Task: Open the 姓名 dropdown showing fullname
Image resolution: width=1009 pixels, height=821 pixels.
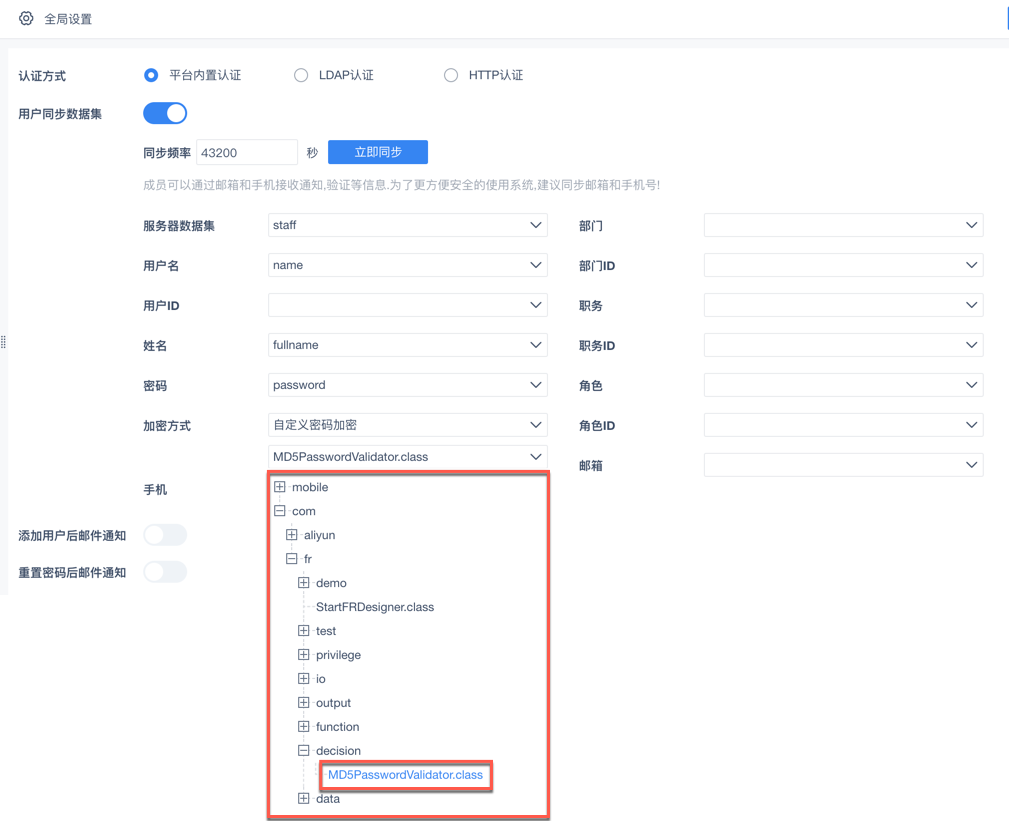Action: pos(407,345)
